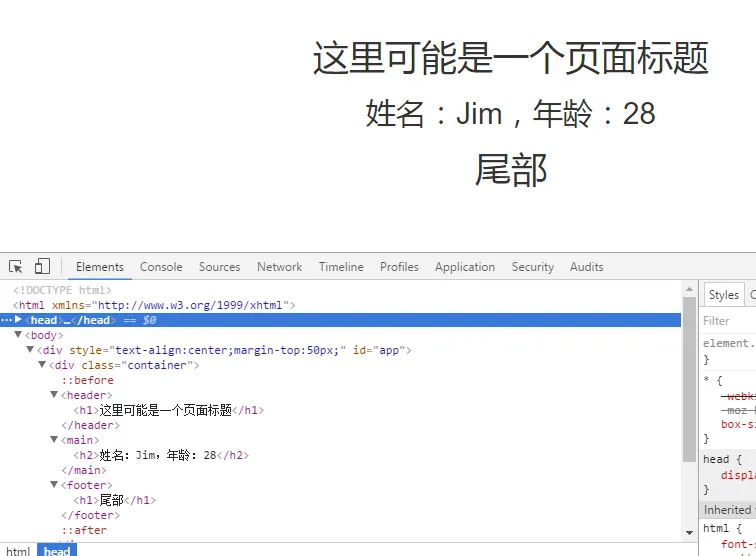756x556 pixels.
Task: Switch to the Security tab
Action: (533, 267)
